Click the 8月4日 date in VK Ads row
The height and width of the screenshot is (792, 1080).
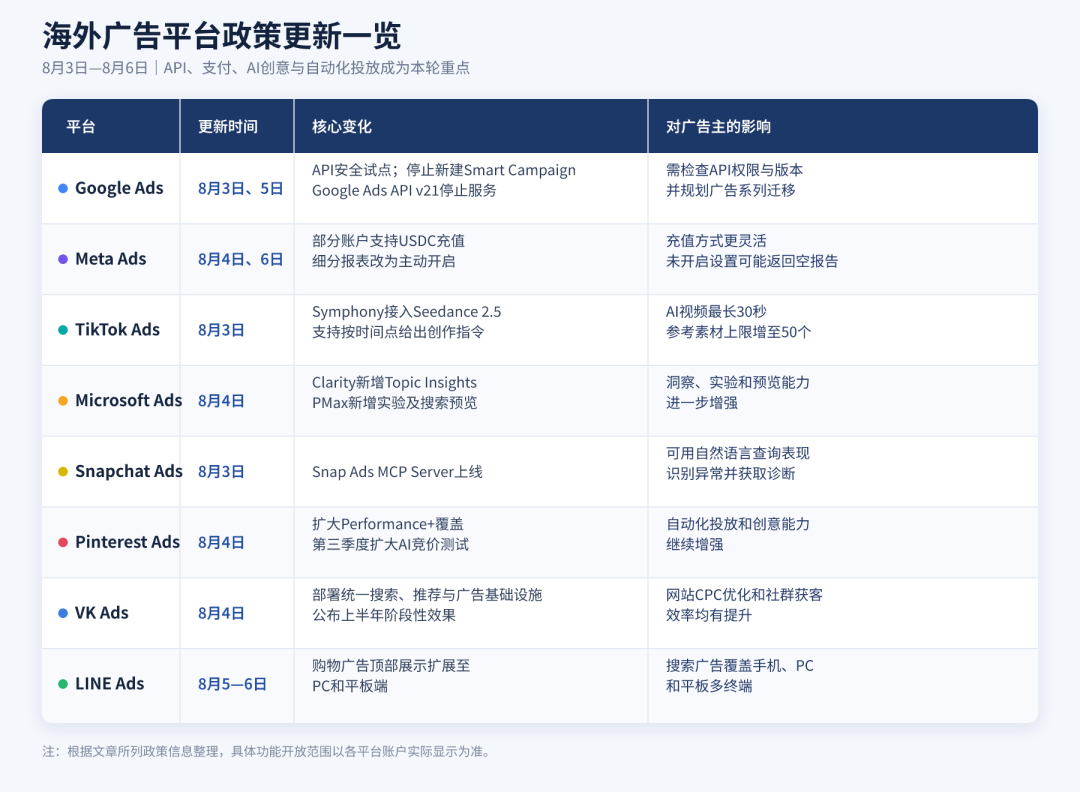pos(221,614)
